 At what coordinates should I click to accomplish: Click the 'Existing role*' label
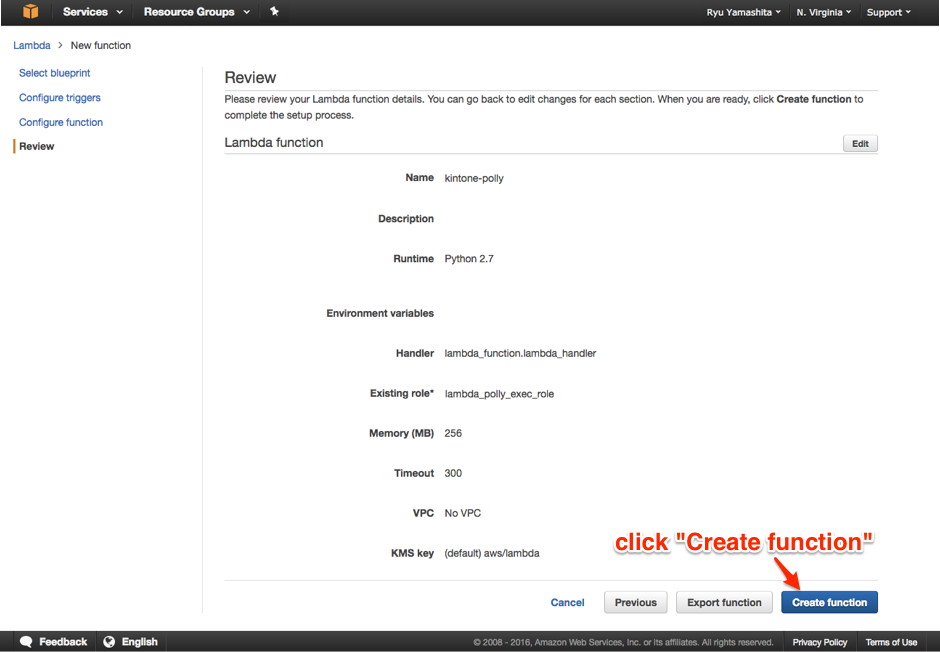pos(402,394)
